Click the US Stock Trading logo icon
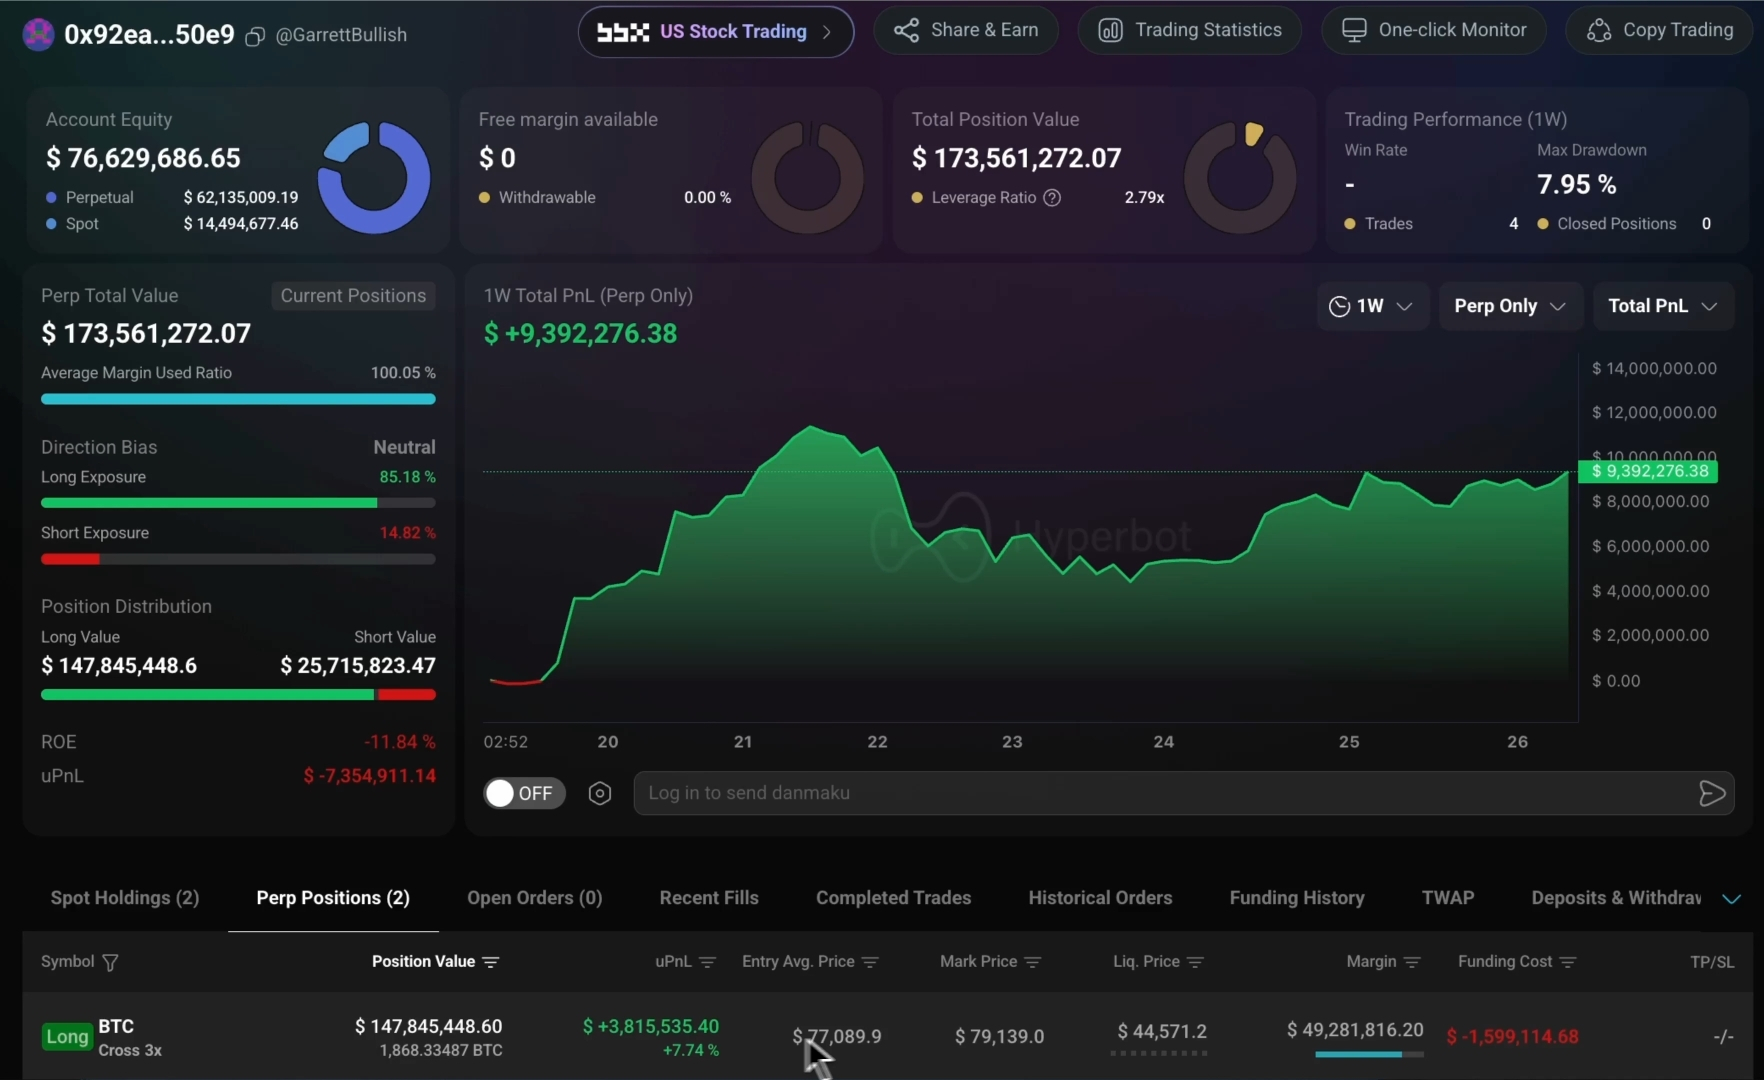 [623, 32]
